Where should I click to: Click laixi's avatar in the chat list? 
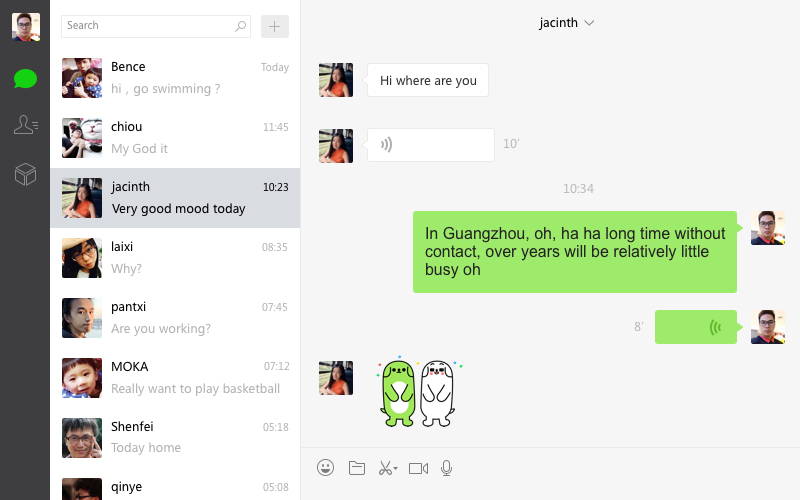click(x=82, y=258)
